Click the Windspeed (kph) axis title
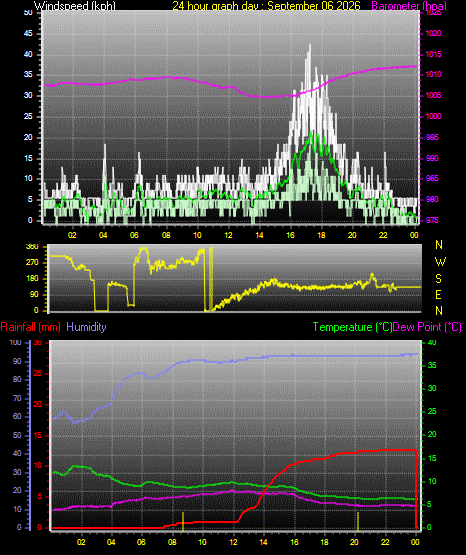Viewport: 466px width, 555px height. pos(75,5)
